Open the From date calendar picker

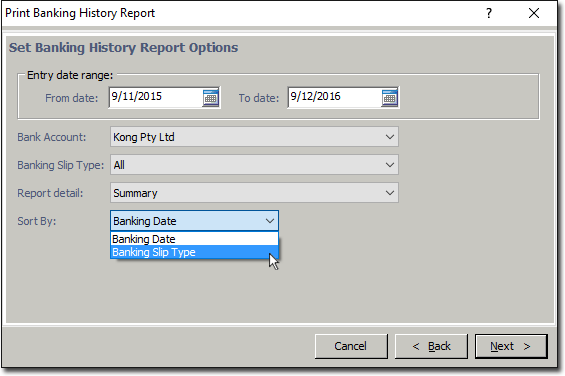210,98
